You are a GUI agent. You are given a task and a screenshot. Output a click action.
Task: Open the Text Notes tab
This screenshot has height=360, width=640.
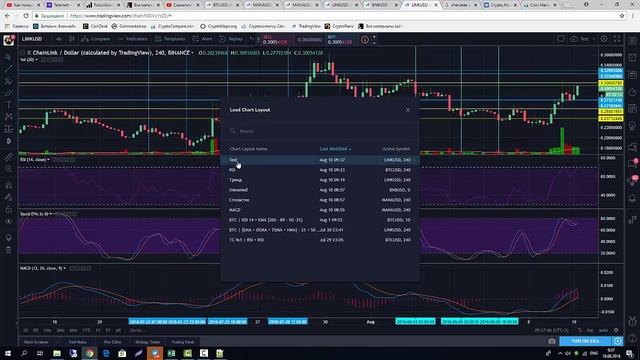(78, 342)
